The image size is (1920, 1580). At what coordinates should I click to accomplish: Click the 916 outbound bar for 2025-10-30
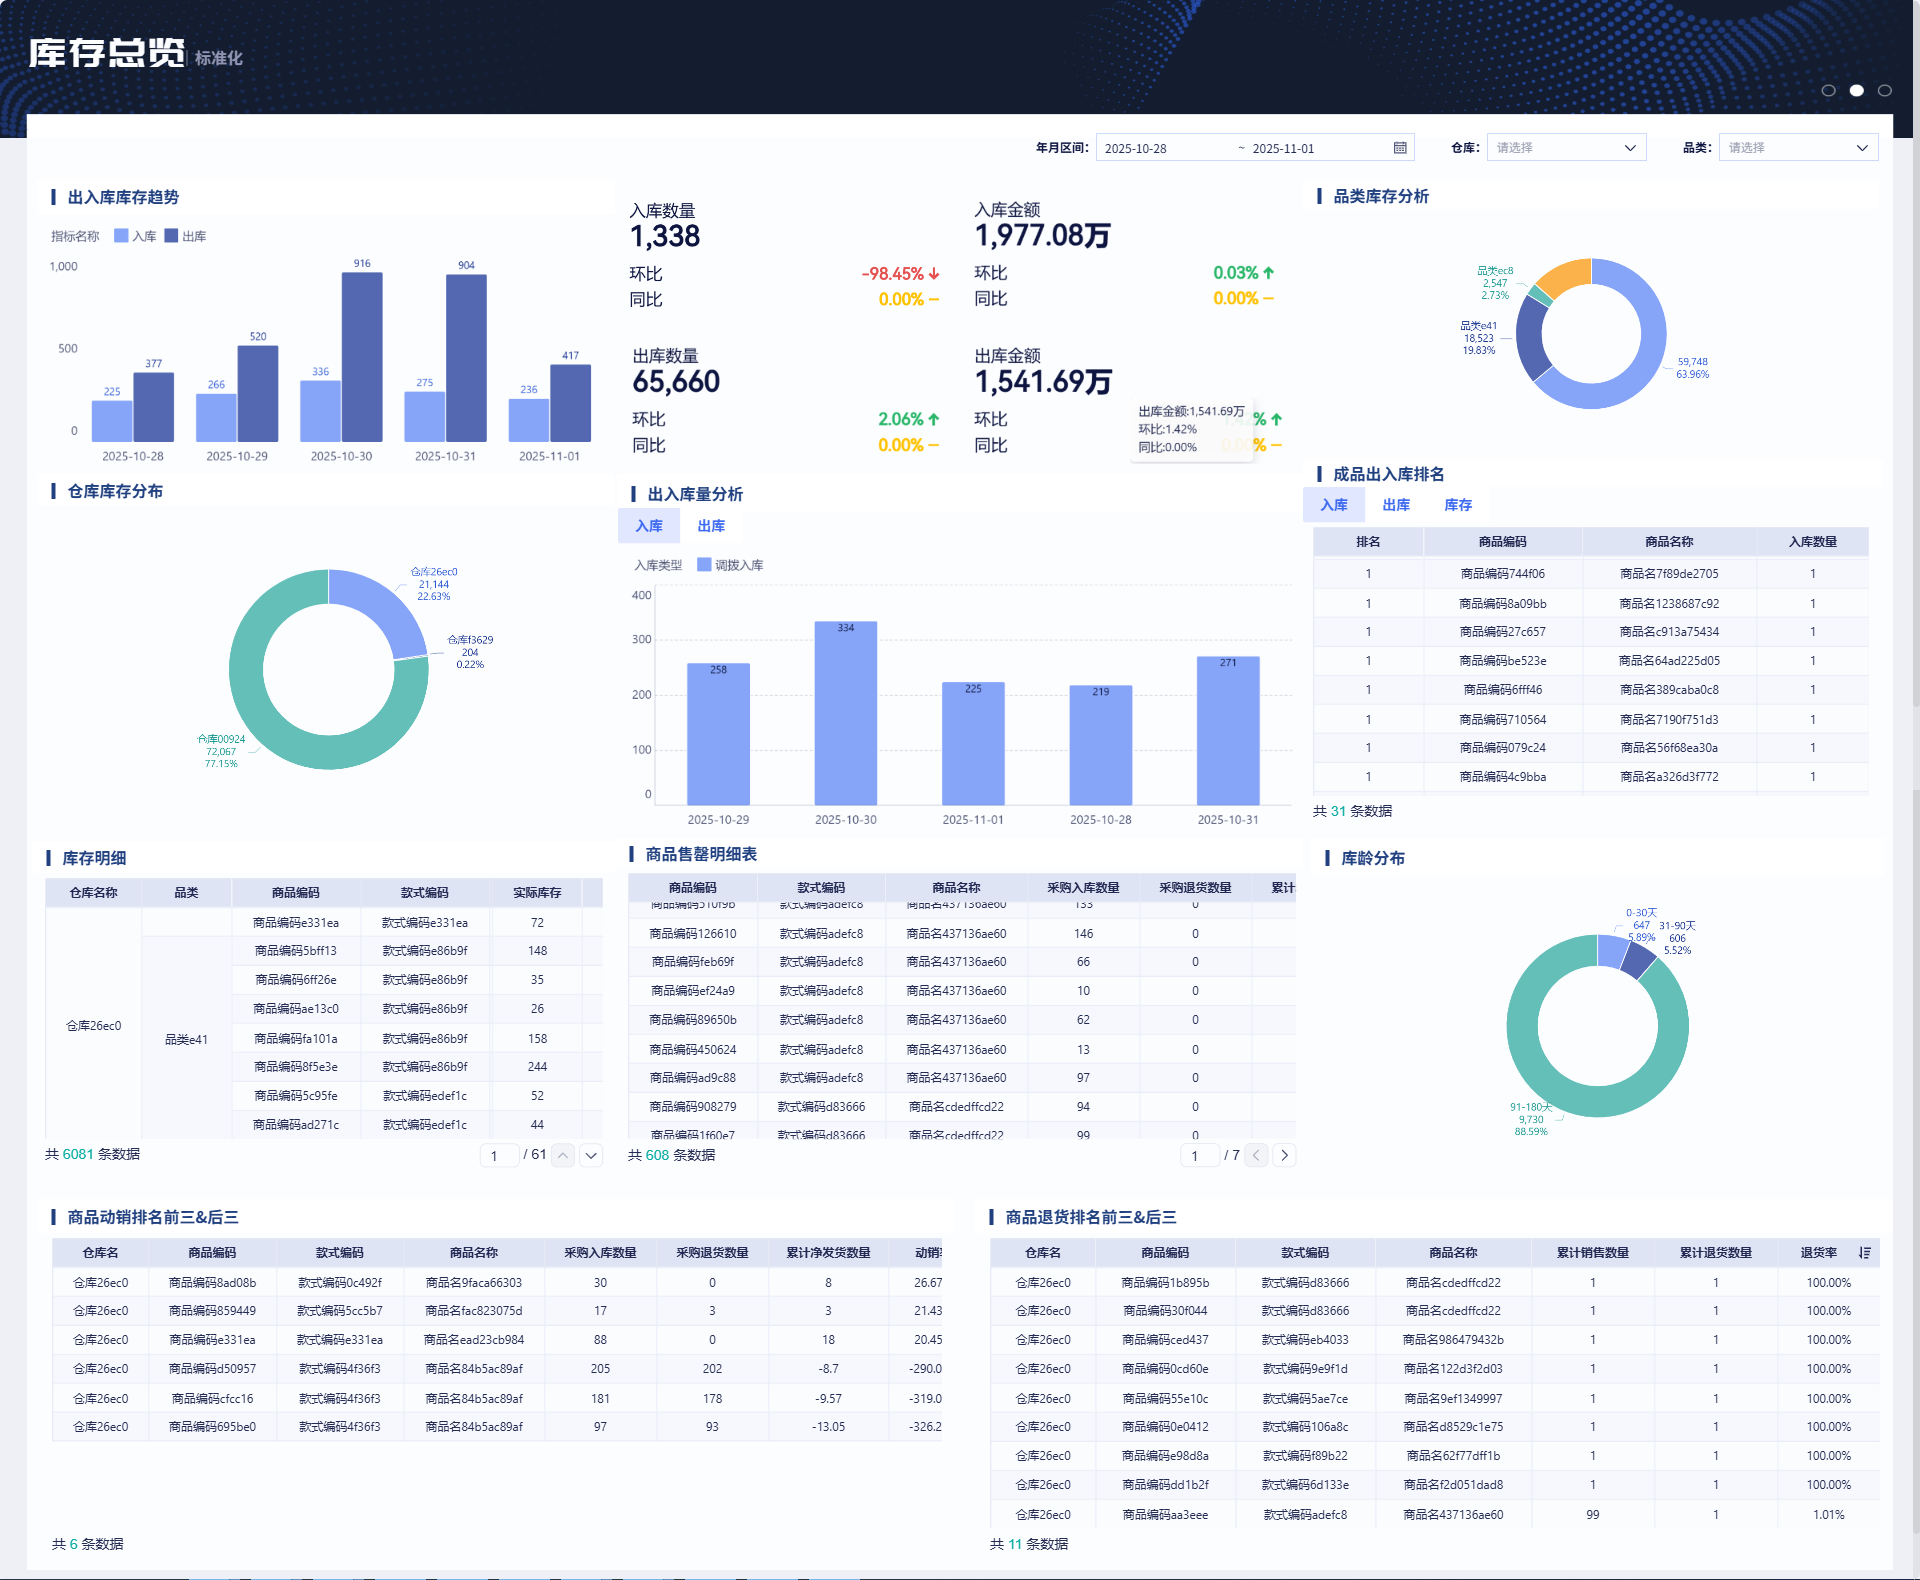(x=362, y=357)
